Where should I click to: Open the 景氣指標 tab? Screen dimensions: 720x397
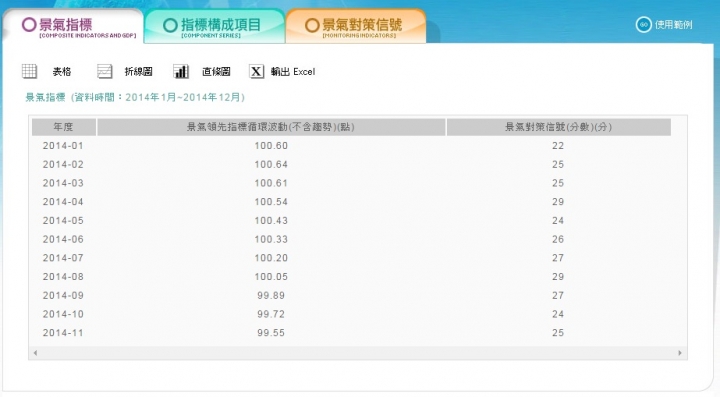(73, 27)
